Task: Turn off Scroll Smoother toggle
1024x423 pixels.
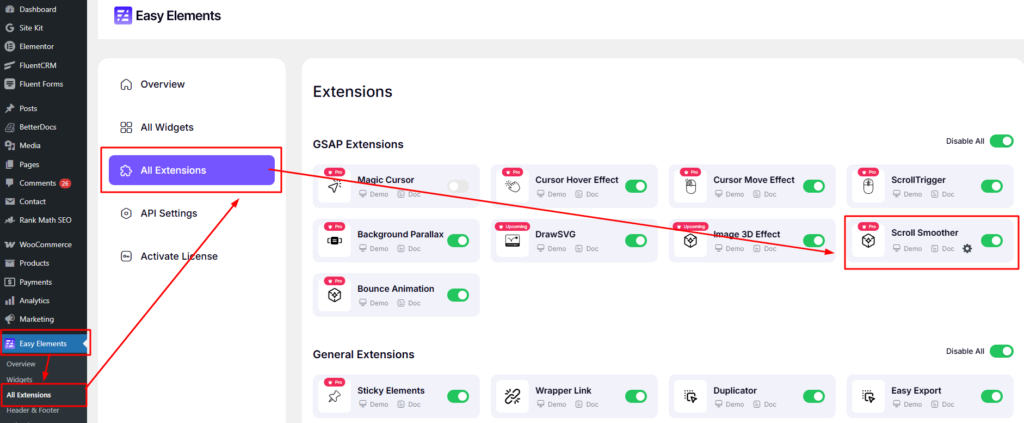Action: pyautogui.click(x=992, y=241)
